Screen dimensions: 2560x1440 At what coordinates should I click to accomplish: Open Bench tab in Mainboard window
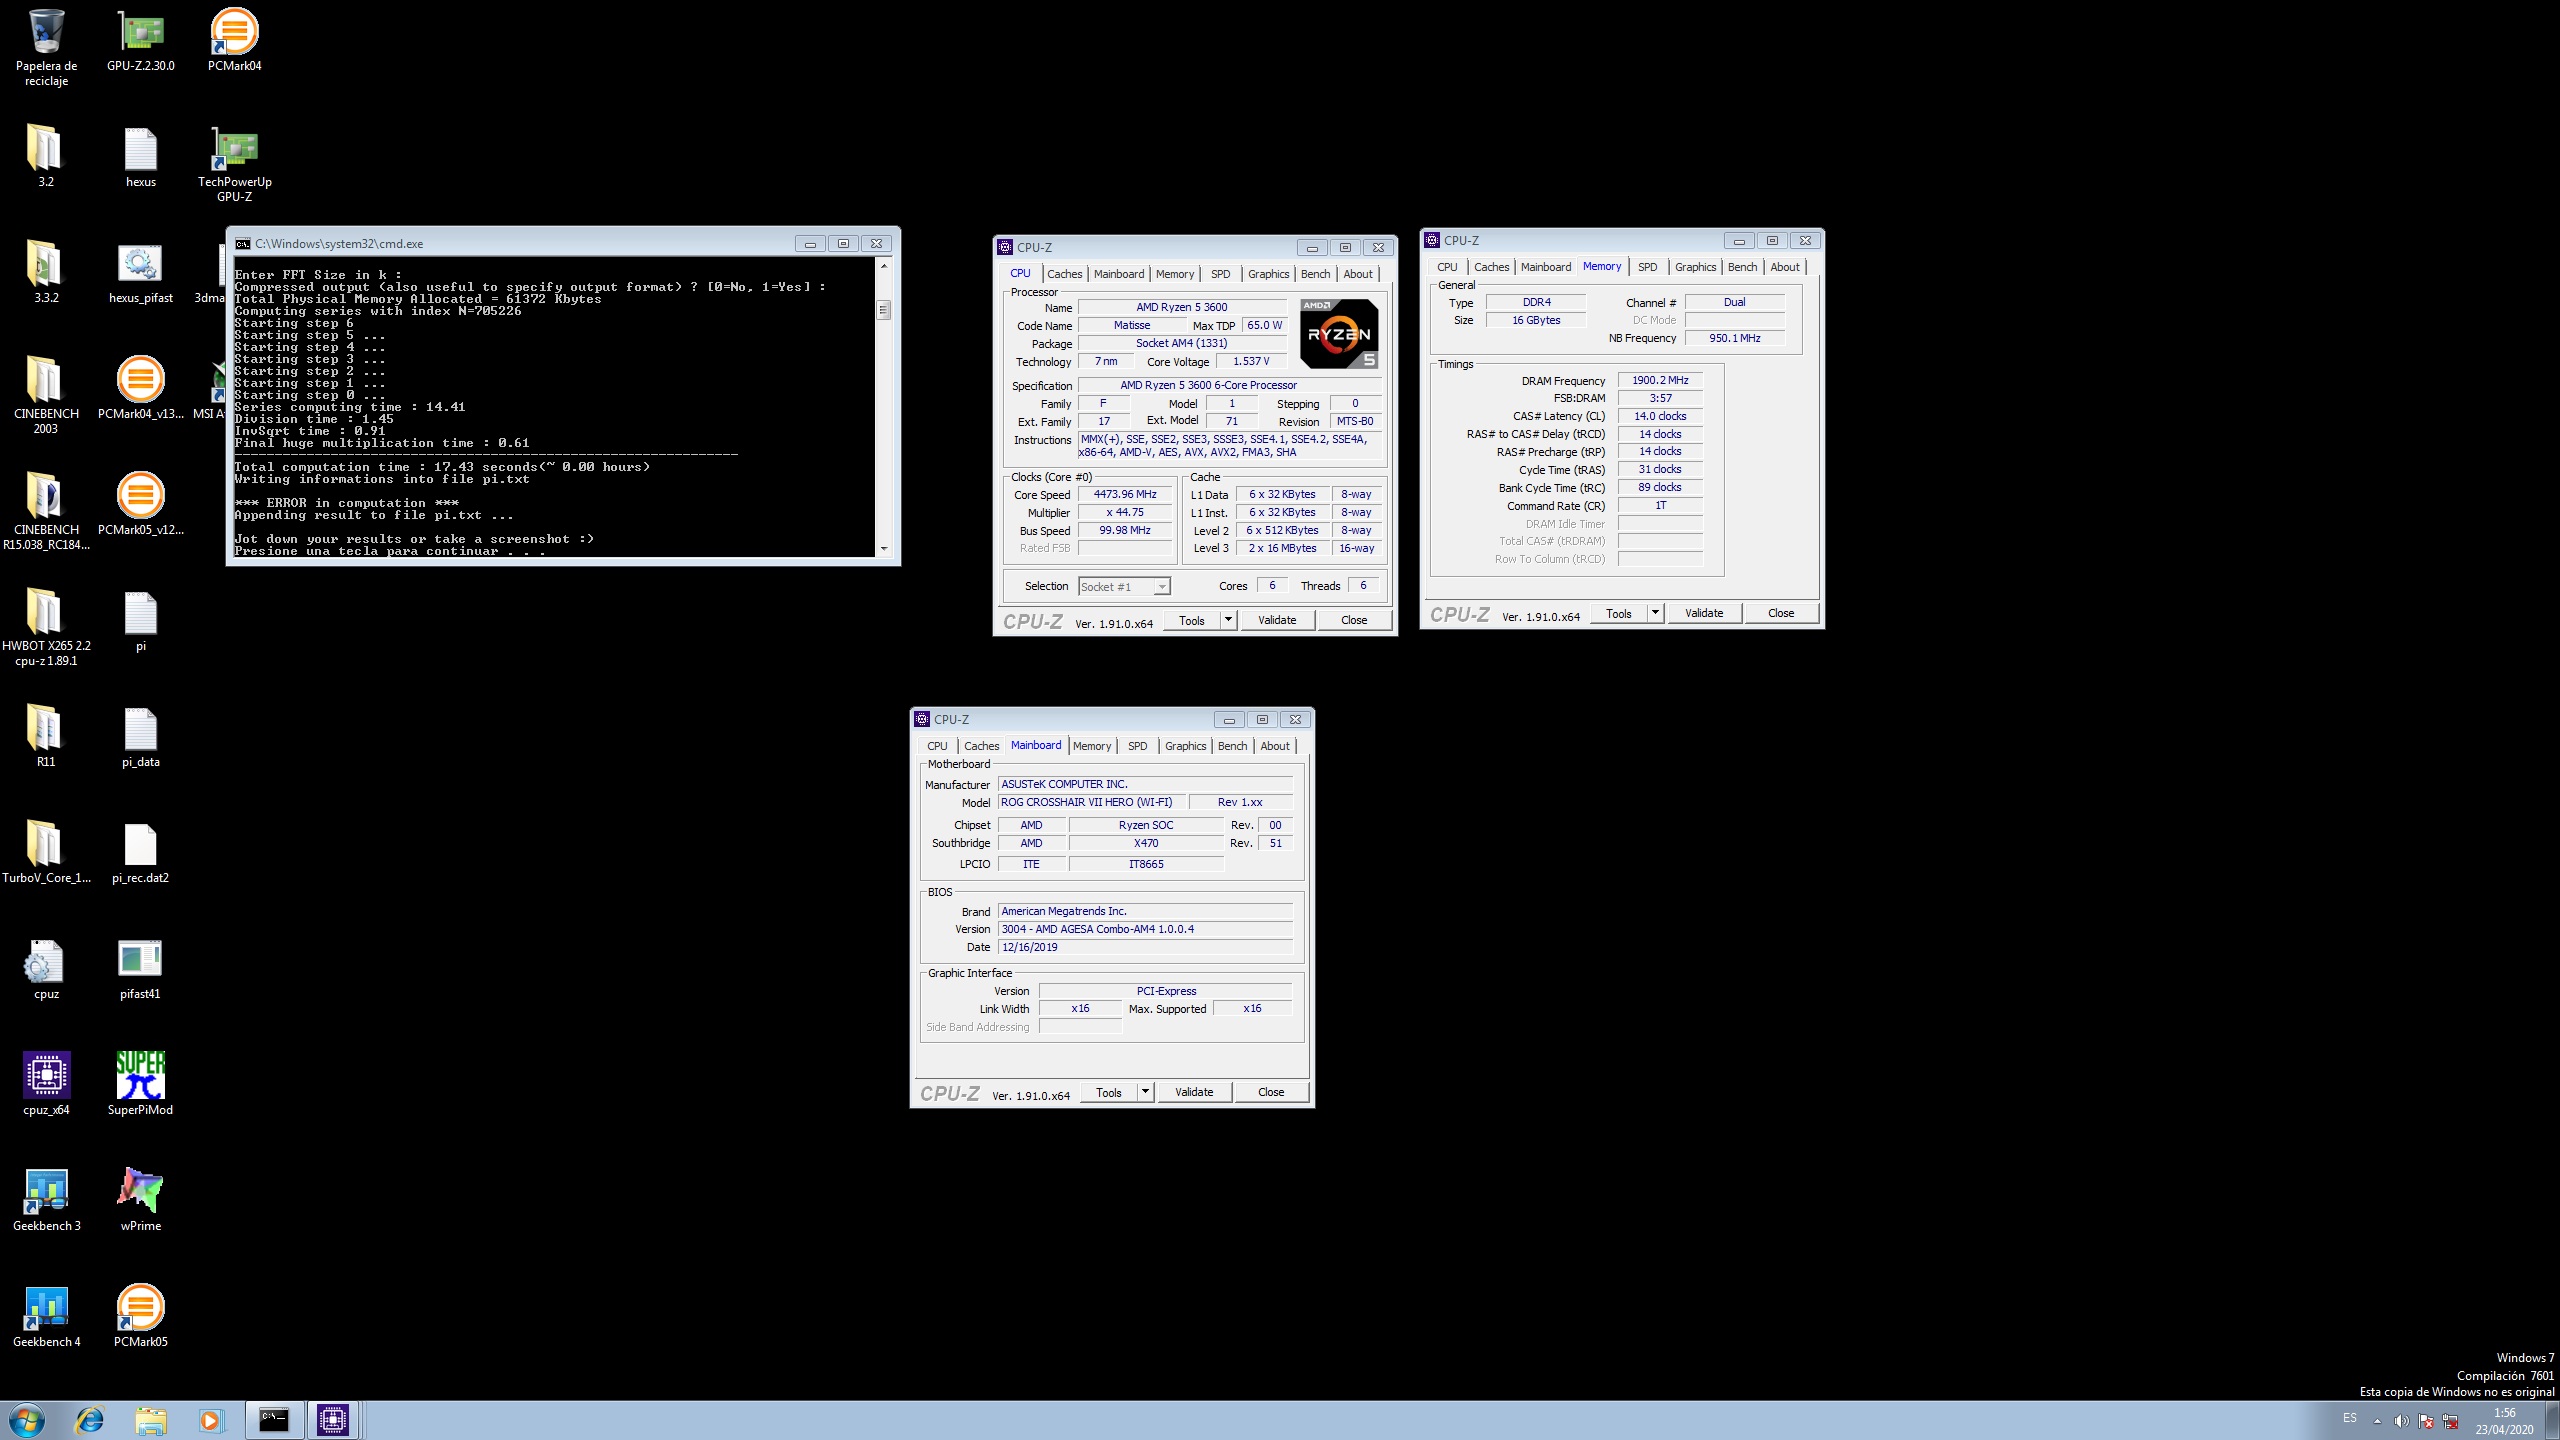pos(1232,746)
